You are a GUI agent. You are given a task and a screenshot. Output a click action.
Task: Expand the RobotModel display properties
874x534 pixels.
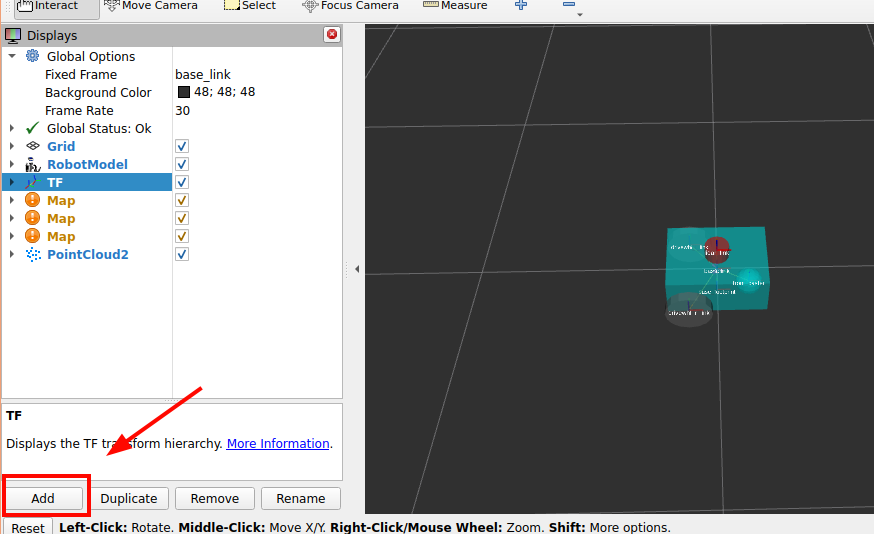pyautogui.click(x=12, y=164)
